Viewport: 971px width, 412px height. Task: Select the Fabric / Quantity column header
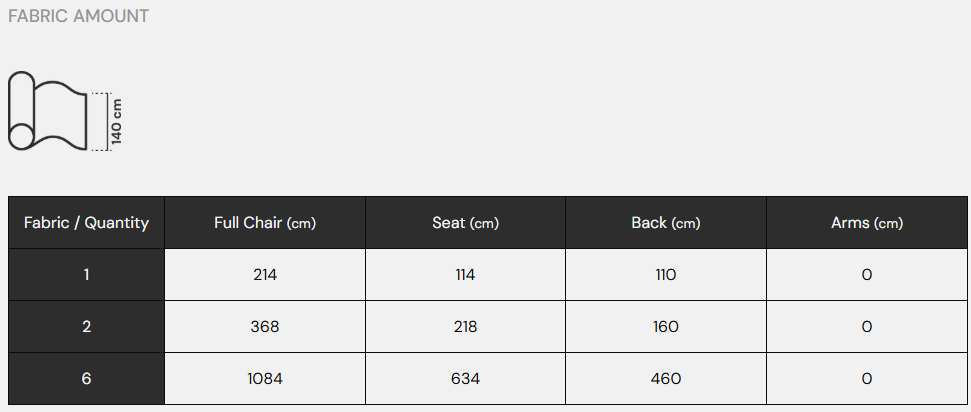(86, 223)
